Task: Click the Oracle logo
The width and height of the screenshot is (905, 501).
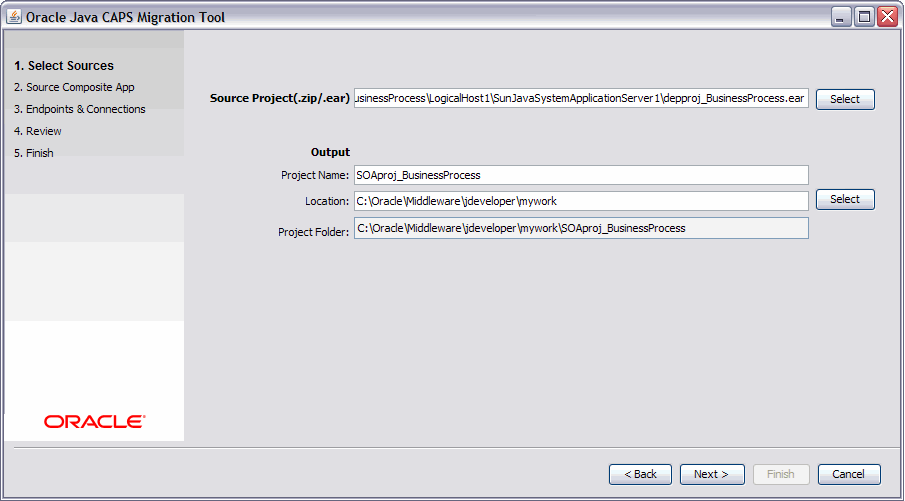Action: [x=94, y=422]
